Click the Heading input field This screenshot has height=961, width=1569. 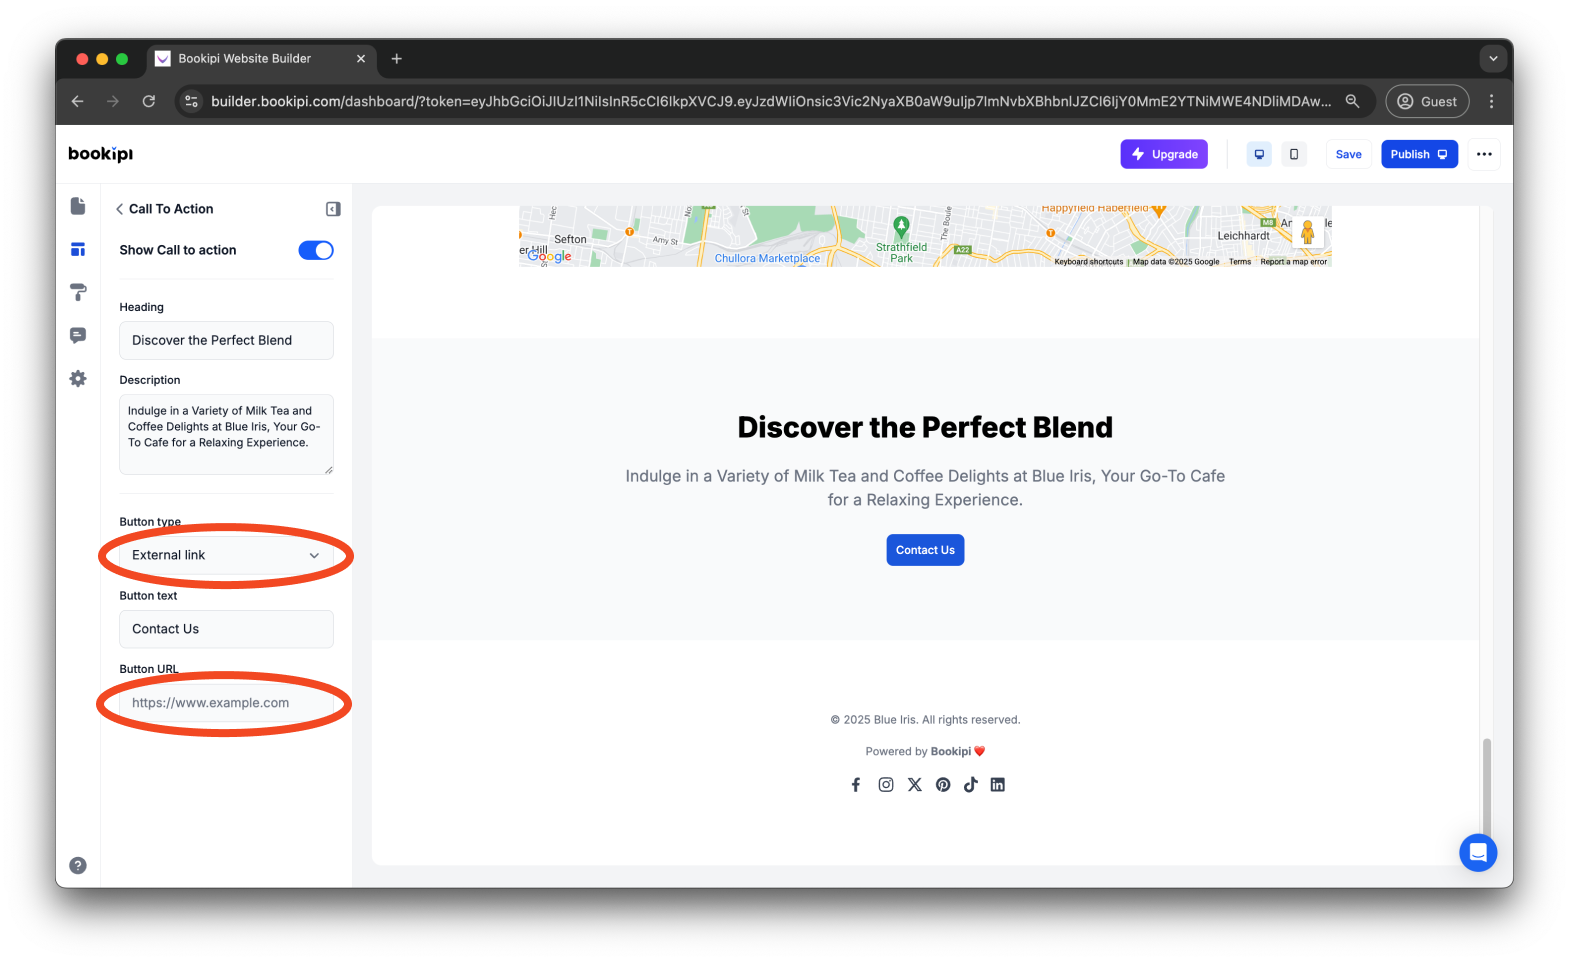coord(226,340)
